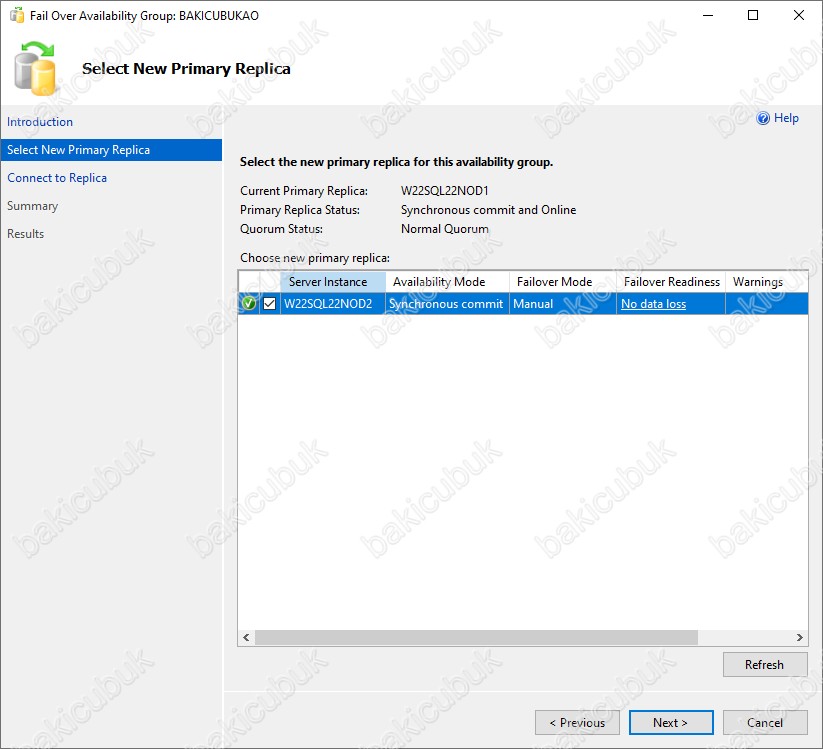Cancel the failover wizard
Screen dimensions: 823x749
(x=765, y=722)
